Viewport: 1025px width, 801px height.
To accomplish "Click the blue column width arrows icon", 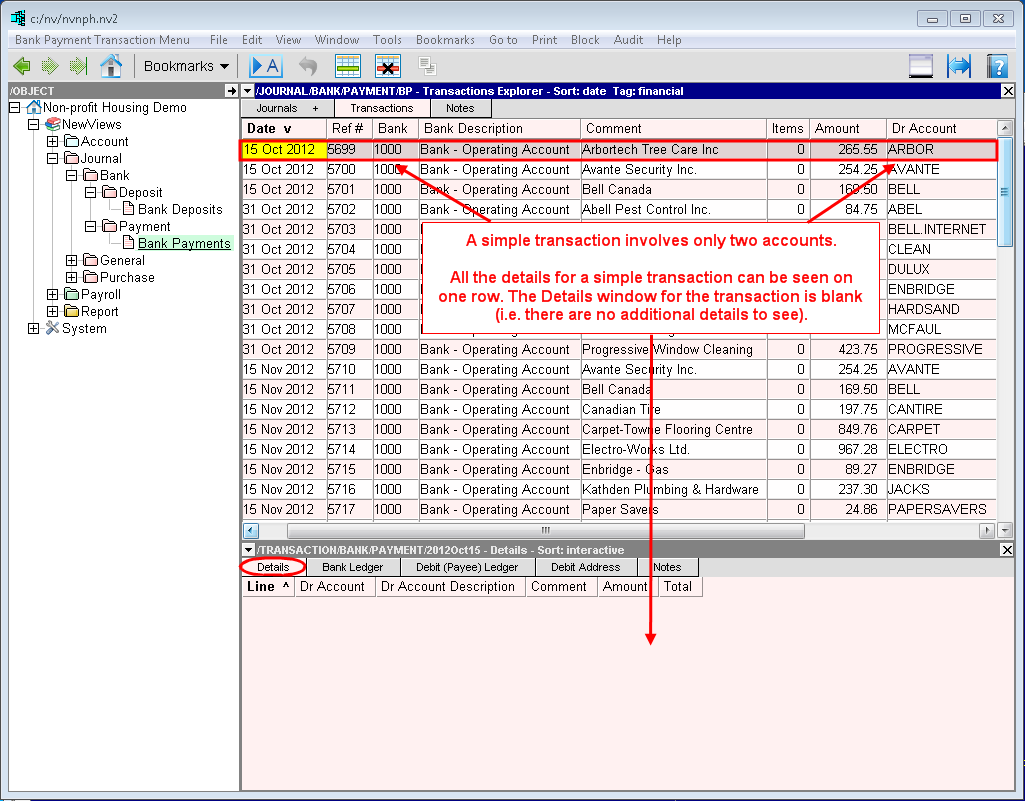I will (959, 67).
